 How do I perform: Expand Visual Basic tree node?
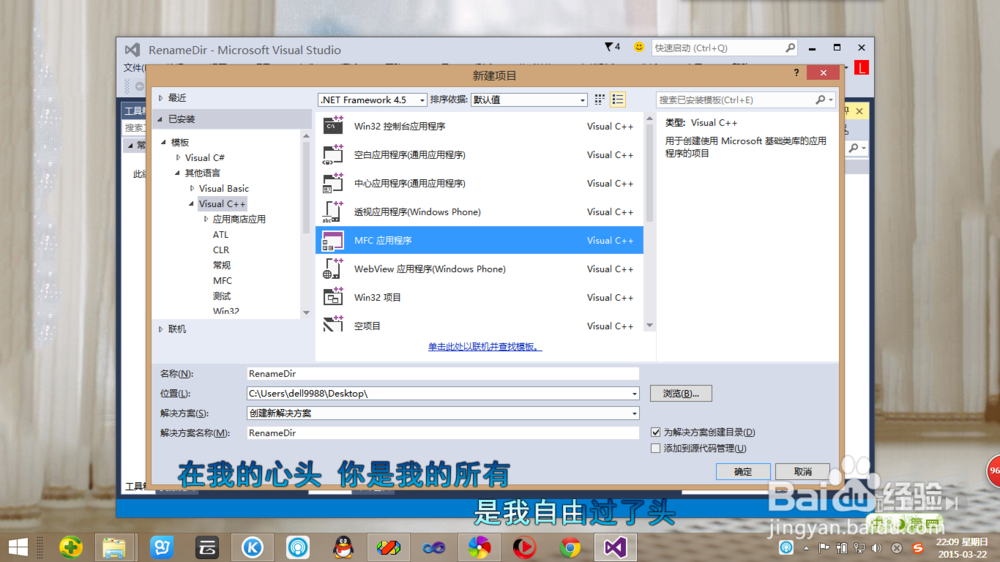[192, 188]
